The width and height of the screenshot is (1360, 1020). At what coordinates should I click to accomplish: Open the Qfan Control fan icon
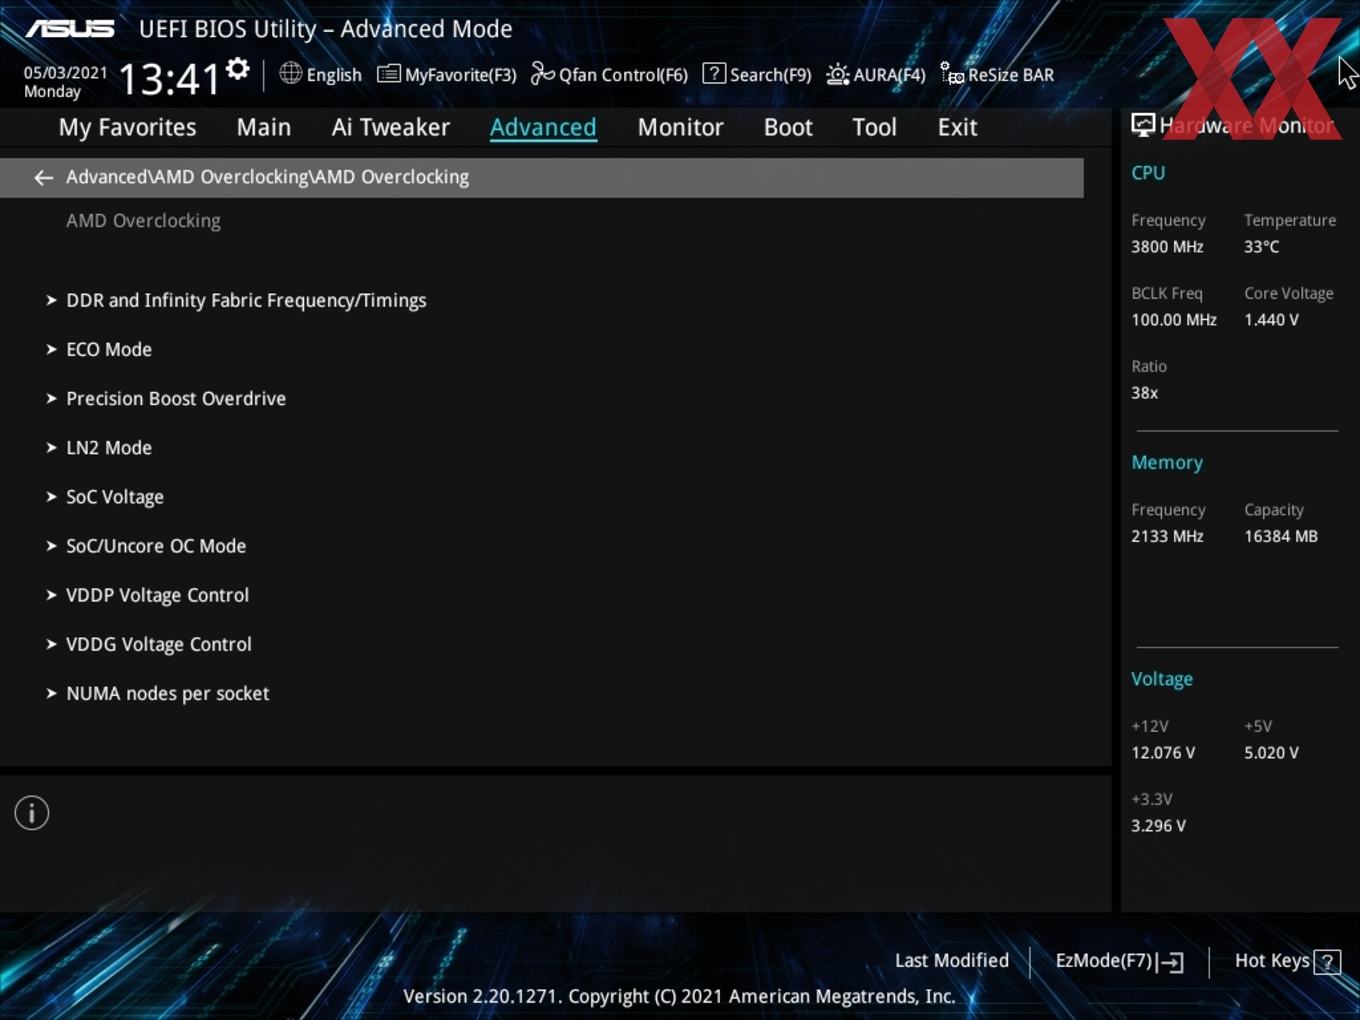pyautogui.click(x=542, y=73)
